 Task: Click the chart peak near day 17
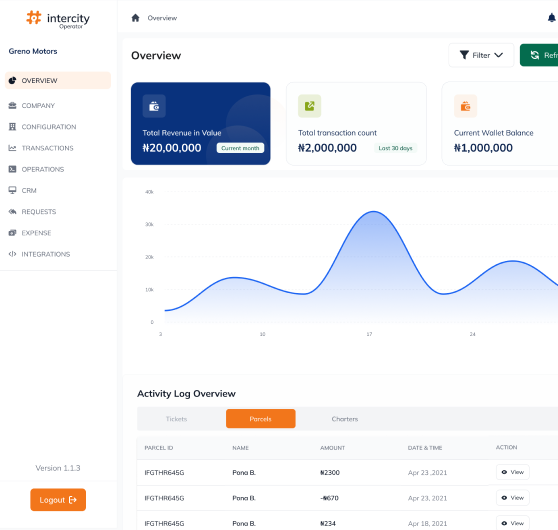[373, 212]
